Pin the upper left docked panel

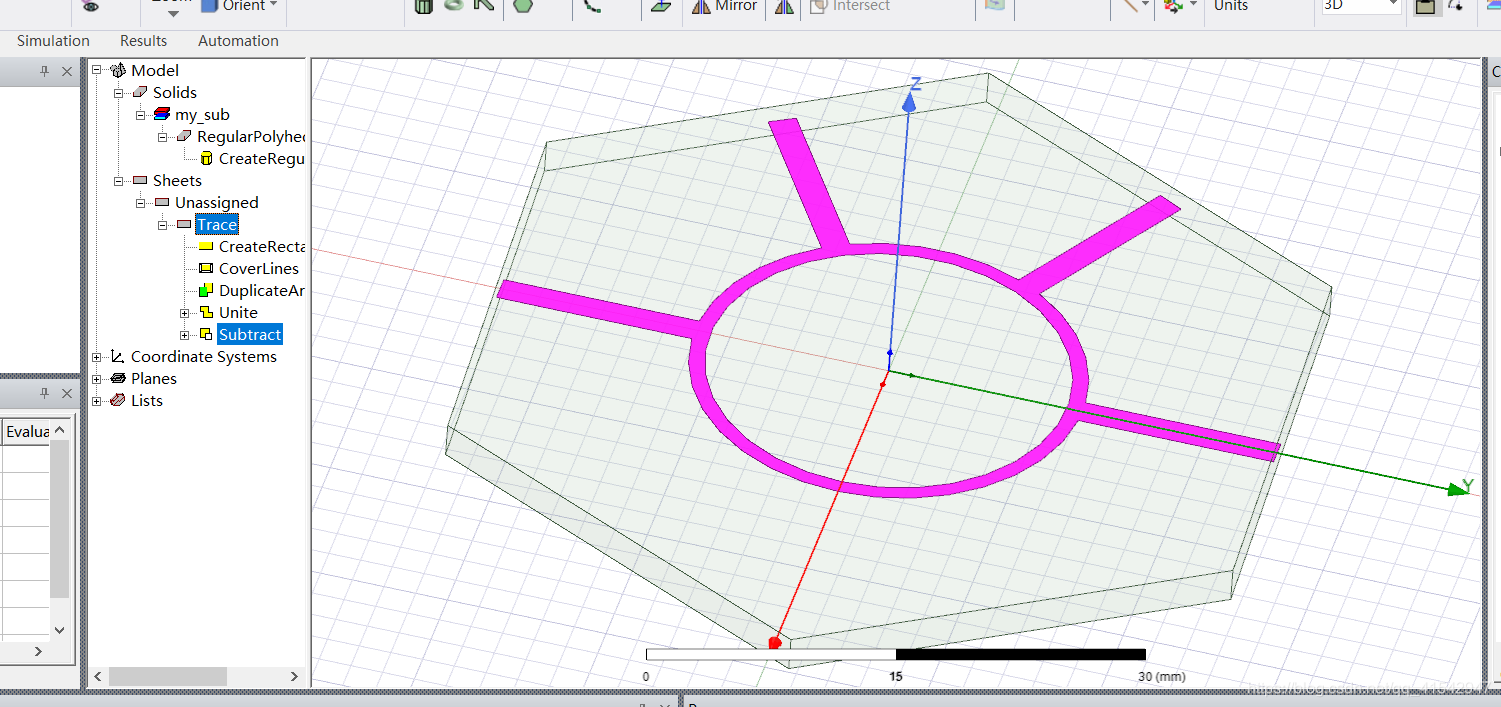click(44, 71)
